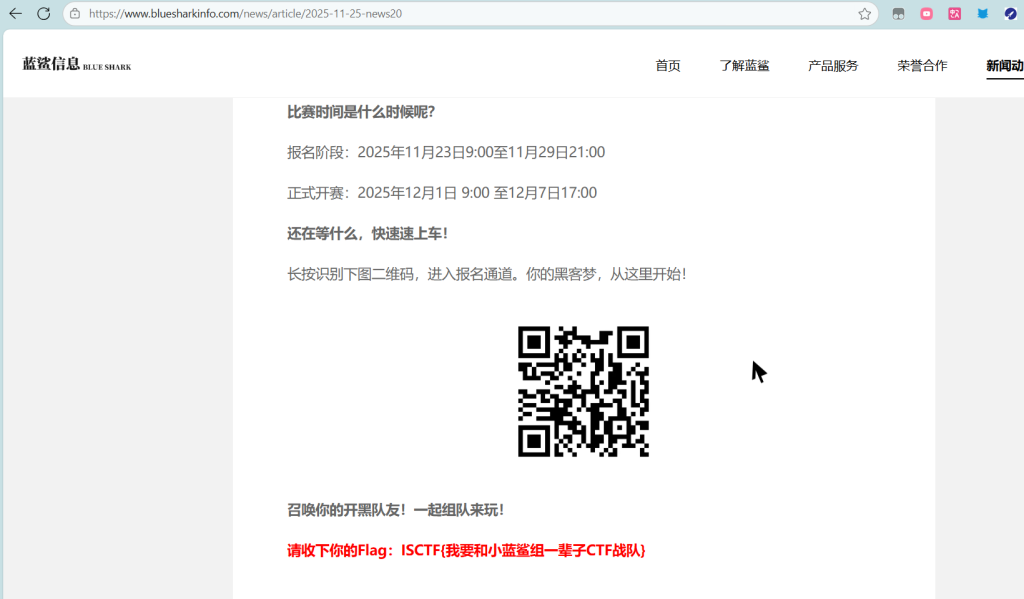Image resolution: width=1024 pixels, height=599 pixels.
Task: Click the URL address bar
Action: (460, 14)
